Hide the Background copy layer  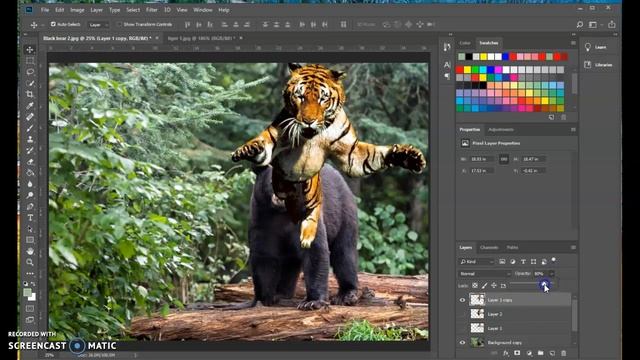[x=462, y=342]
